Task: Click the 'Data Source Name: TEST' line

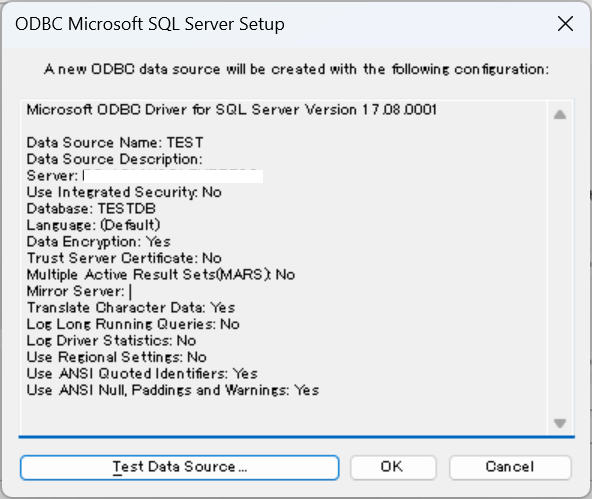Action: [115, 143]
